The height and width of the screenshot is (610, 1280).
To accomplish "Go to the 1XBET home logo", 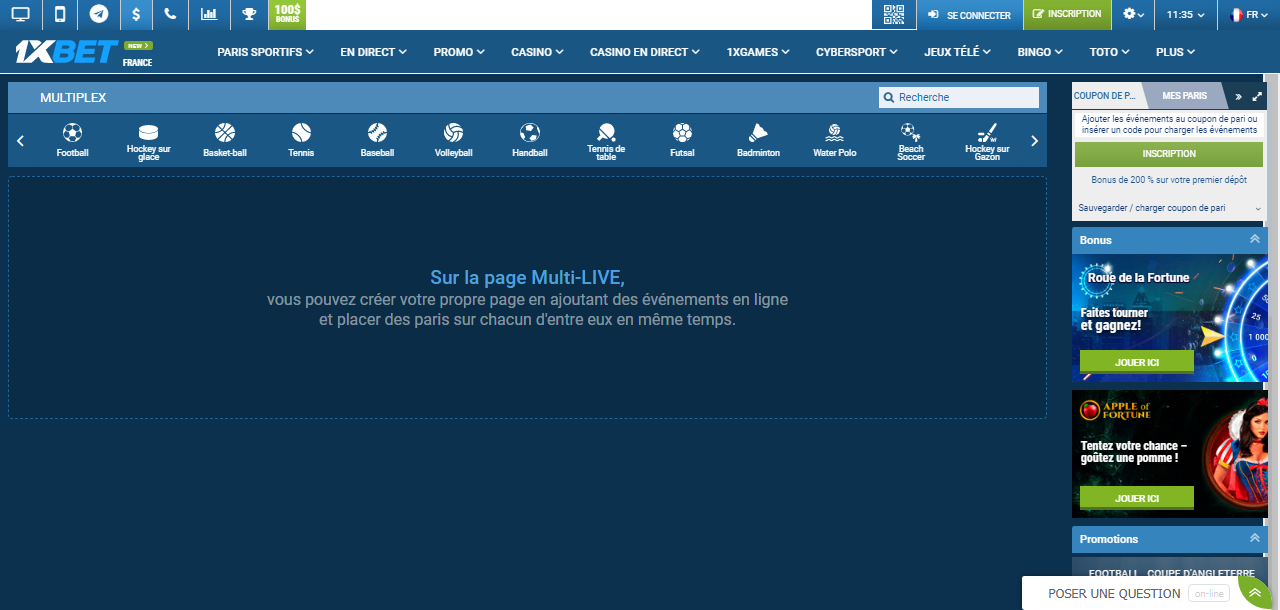I will (x=66, y=52).
